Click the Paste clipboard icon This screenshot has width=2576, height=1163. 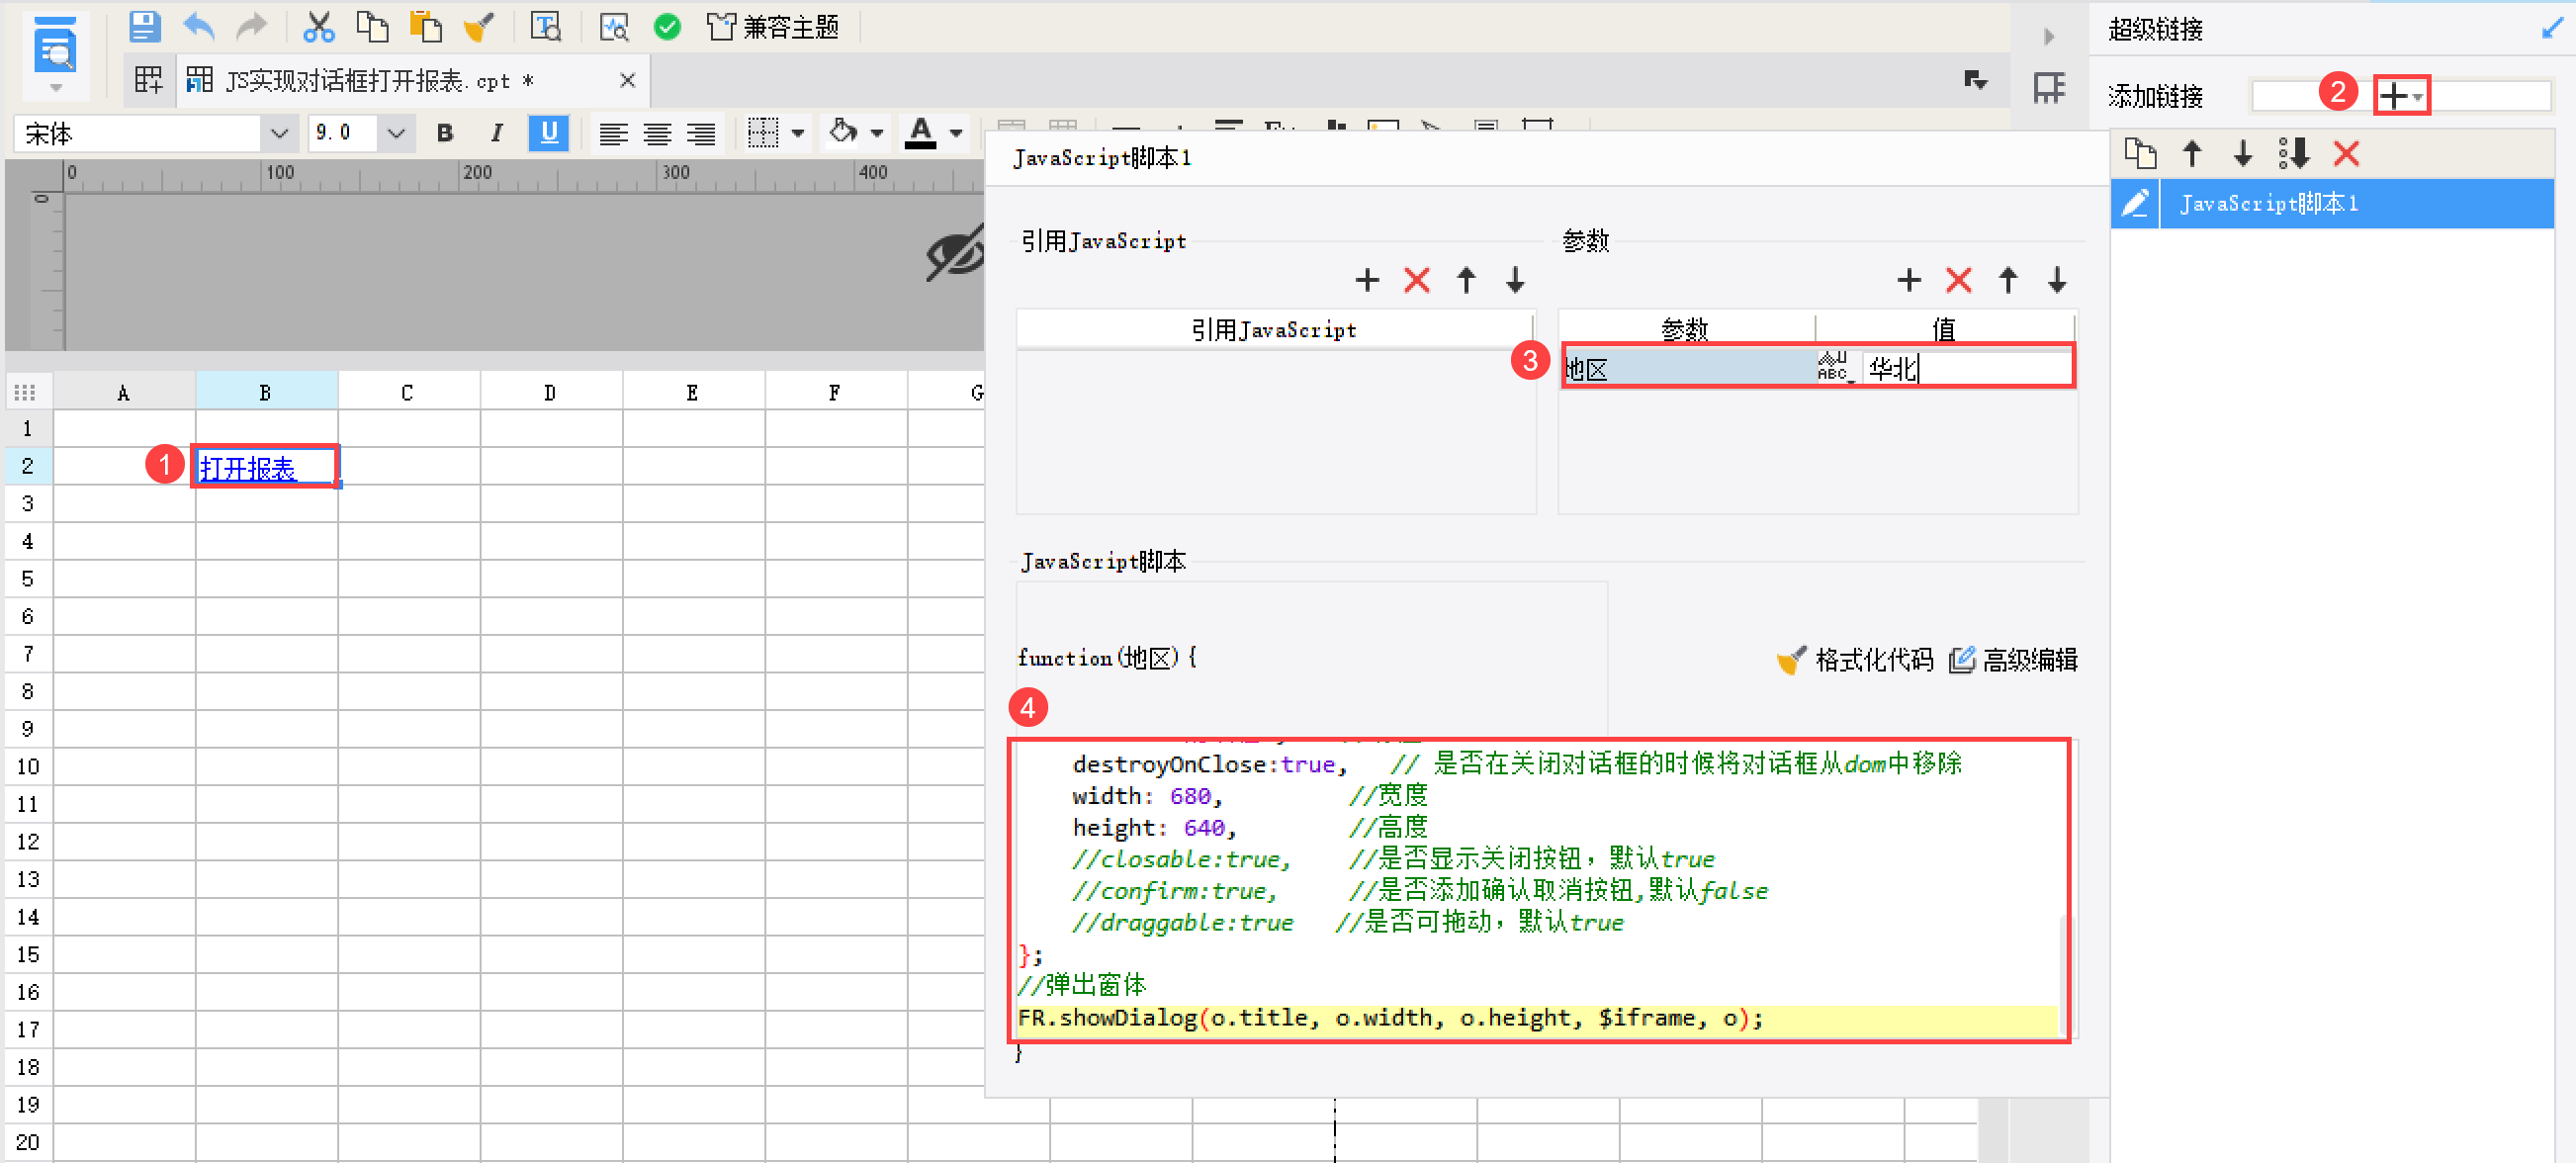(426, 26)
